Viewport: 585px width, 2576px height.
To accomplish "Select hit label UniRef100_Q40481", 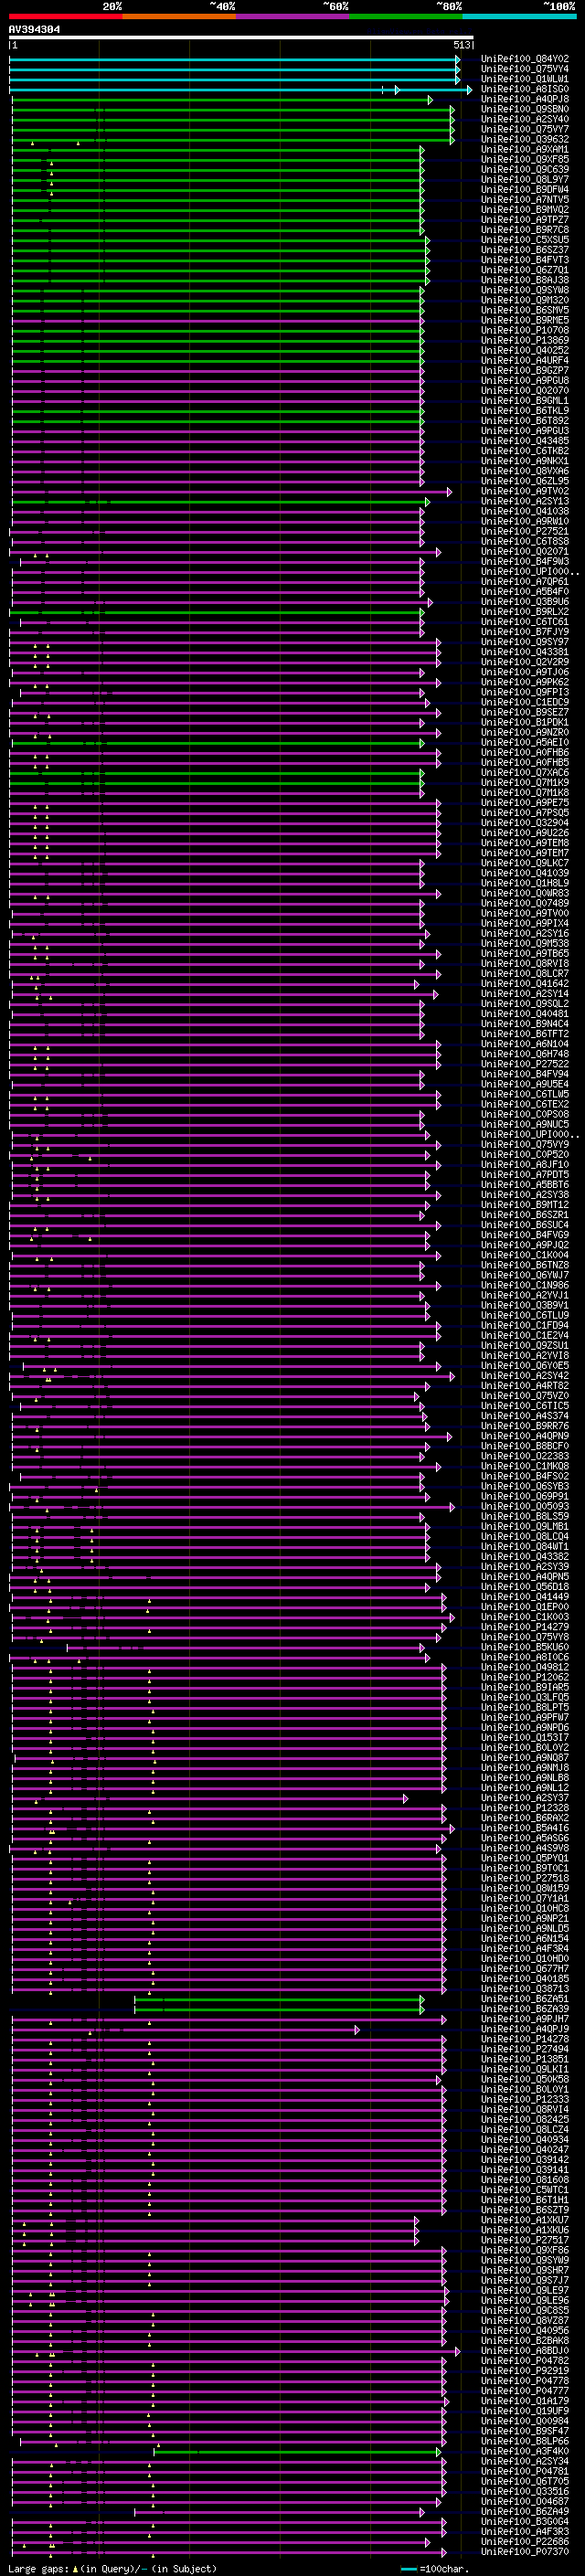I will point(525,1013).
